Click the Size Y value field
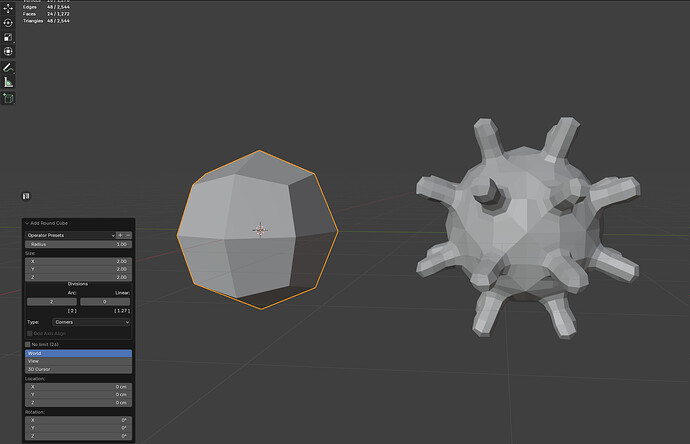Screen dimensions: 690x444 tap(78, 269)
